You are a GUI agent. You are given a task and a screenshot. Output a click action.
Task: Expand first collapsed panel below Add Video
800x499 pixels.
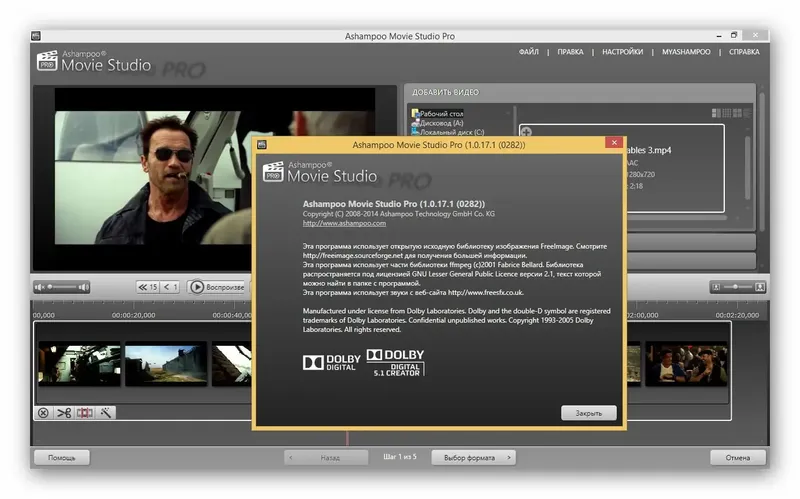(691, 242)
